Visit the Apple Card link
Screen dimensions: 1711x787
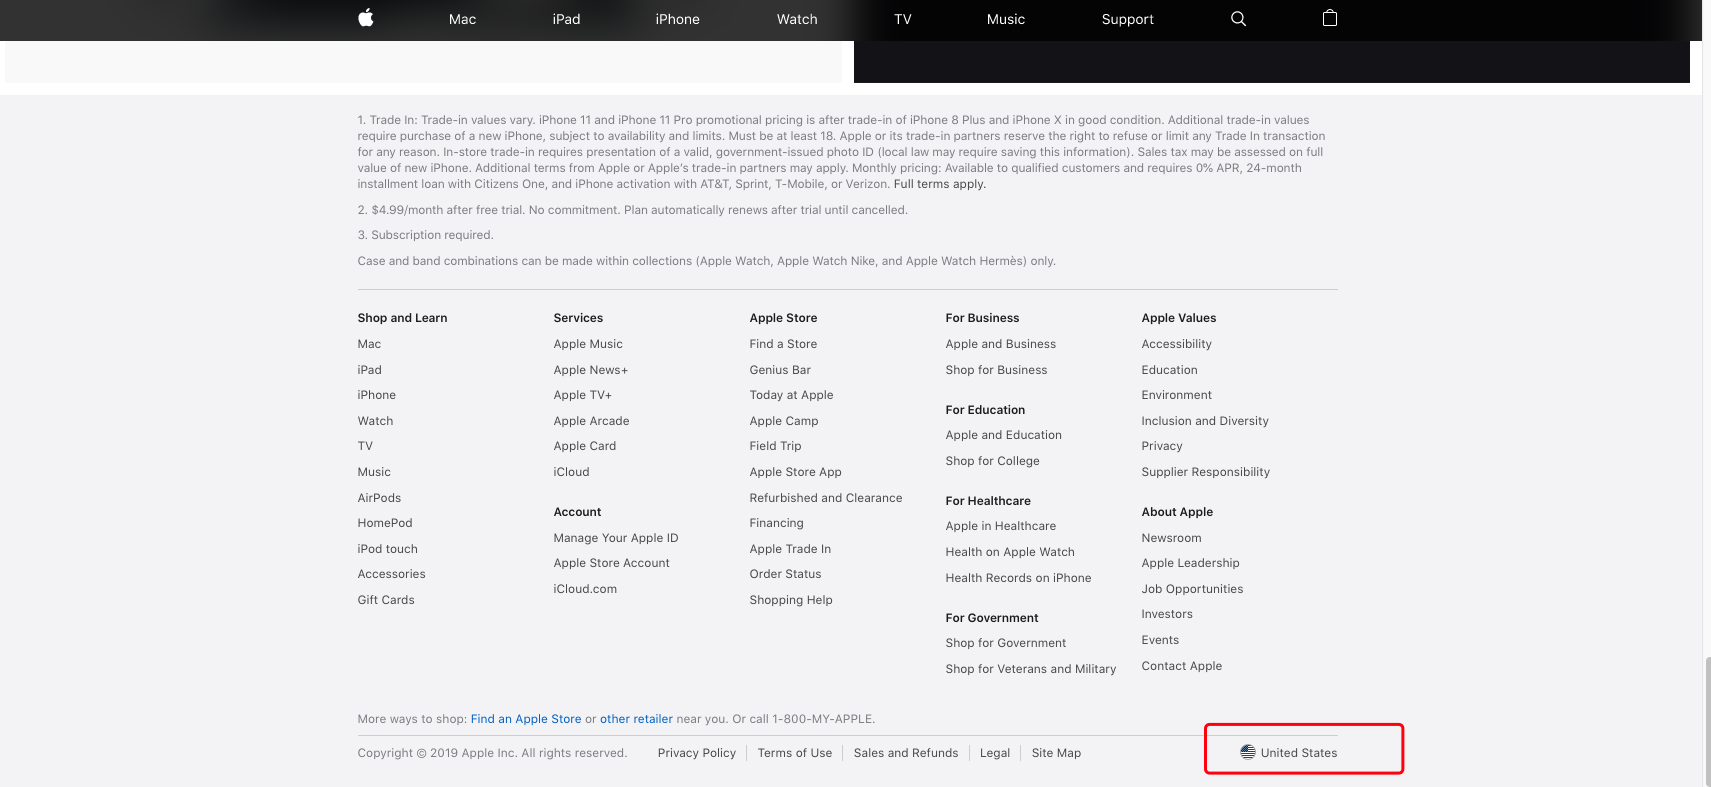click(585, 446)
